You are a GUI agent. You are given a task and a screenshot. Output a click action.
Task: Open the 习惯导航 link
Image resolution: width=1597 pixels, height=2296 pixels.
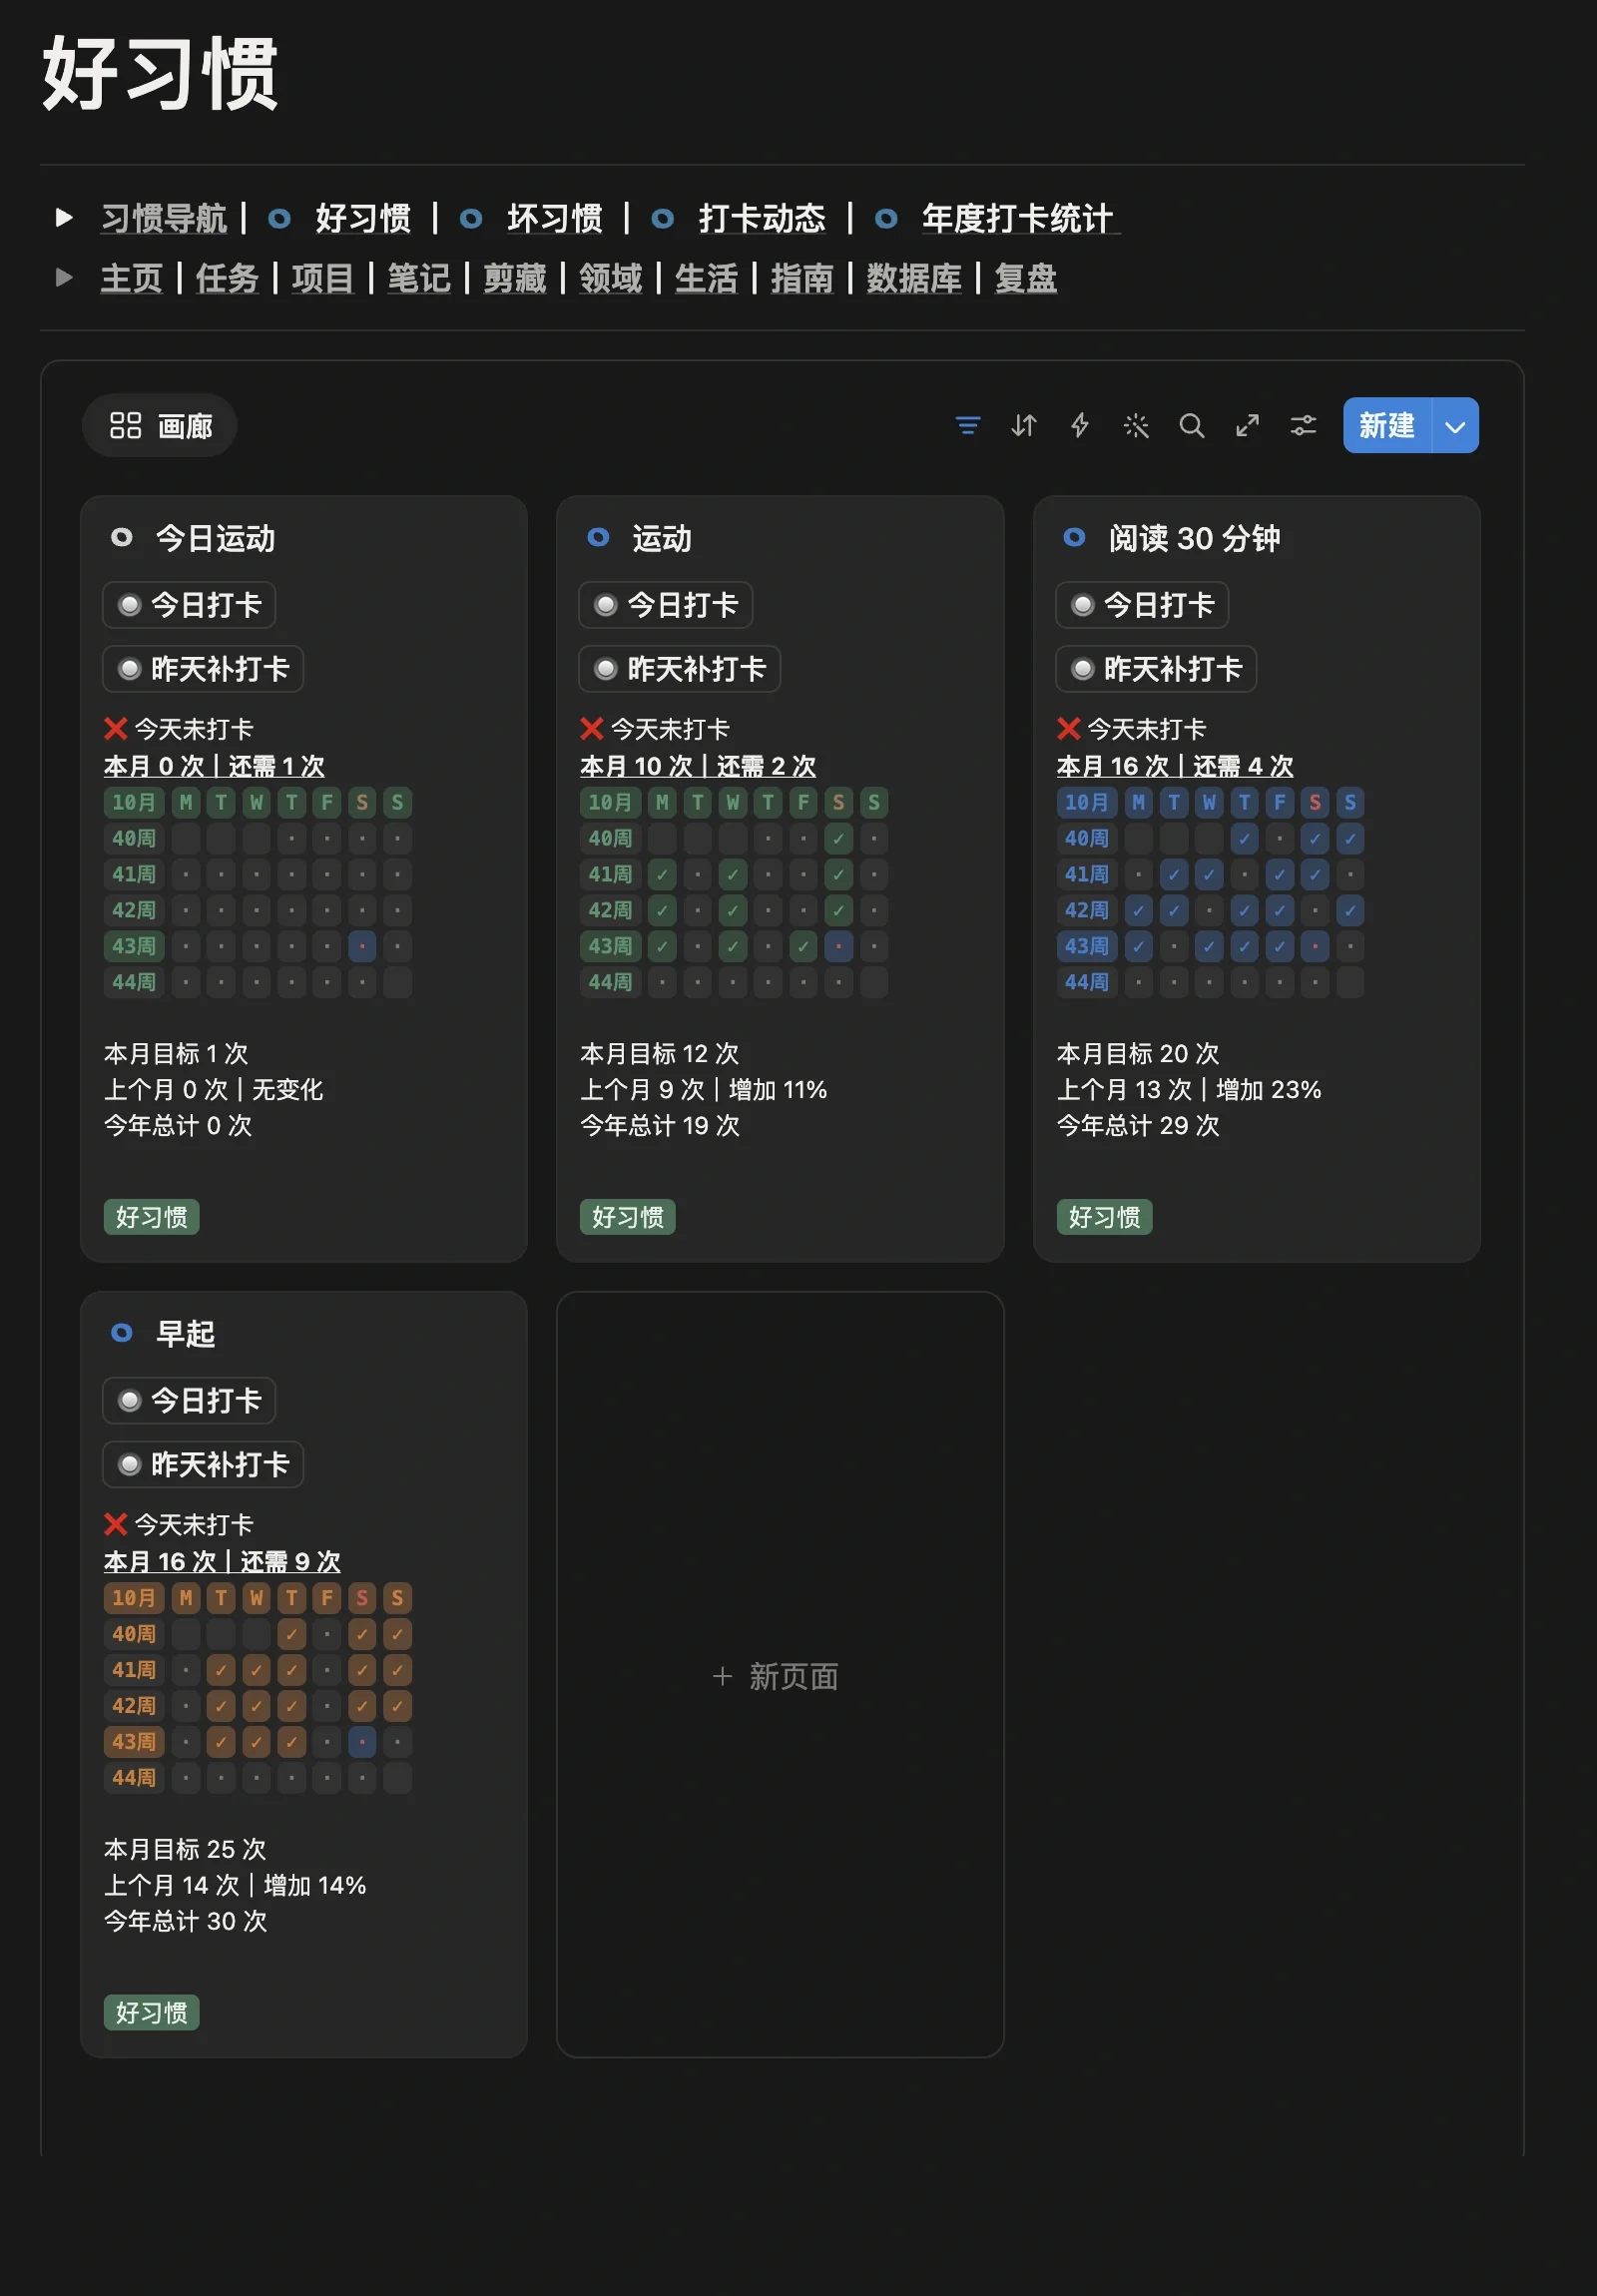click(x=164, y=218)
